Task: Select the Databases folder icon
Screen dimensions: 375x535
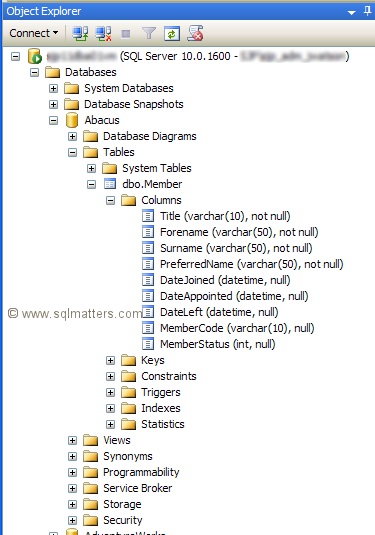Action: click(x=53, y=72)
